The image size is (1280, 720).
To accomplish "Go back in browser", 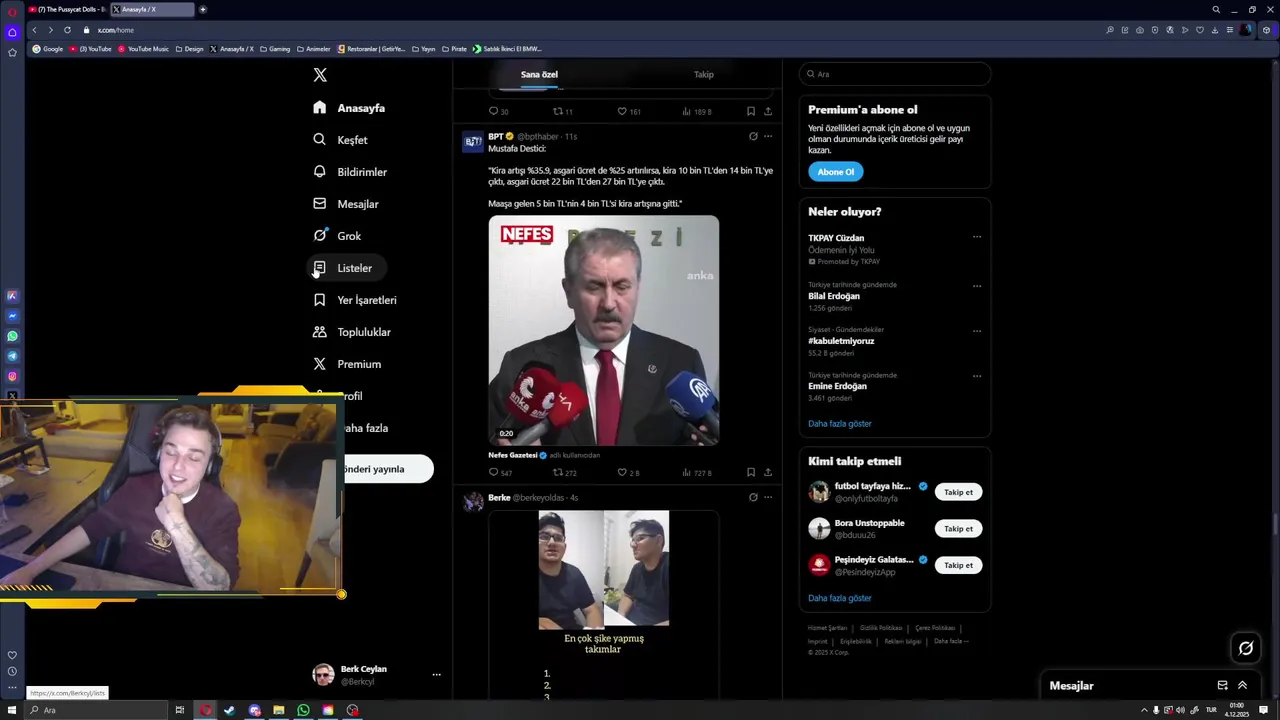I will coord(34,30).
